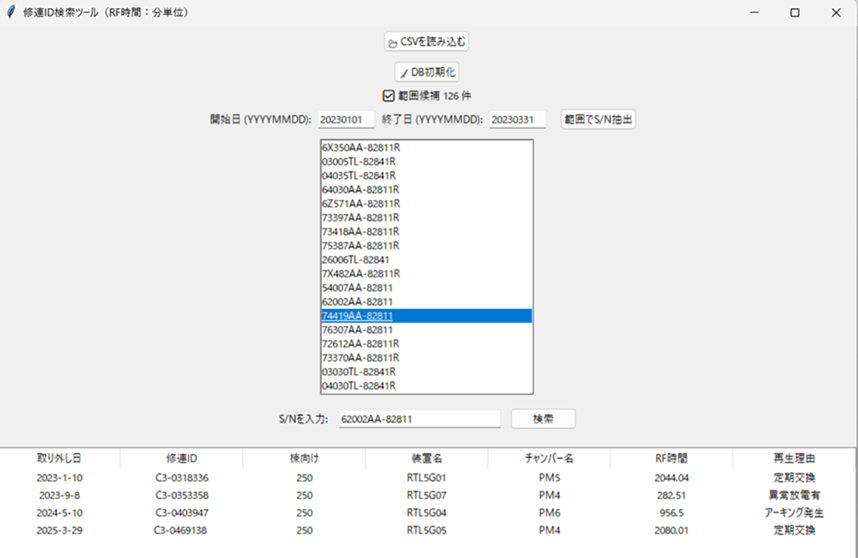Select the result row C3-0469138
Screen dimensions: 858x558
point(181,530)
